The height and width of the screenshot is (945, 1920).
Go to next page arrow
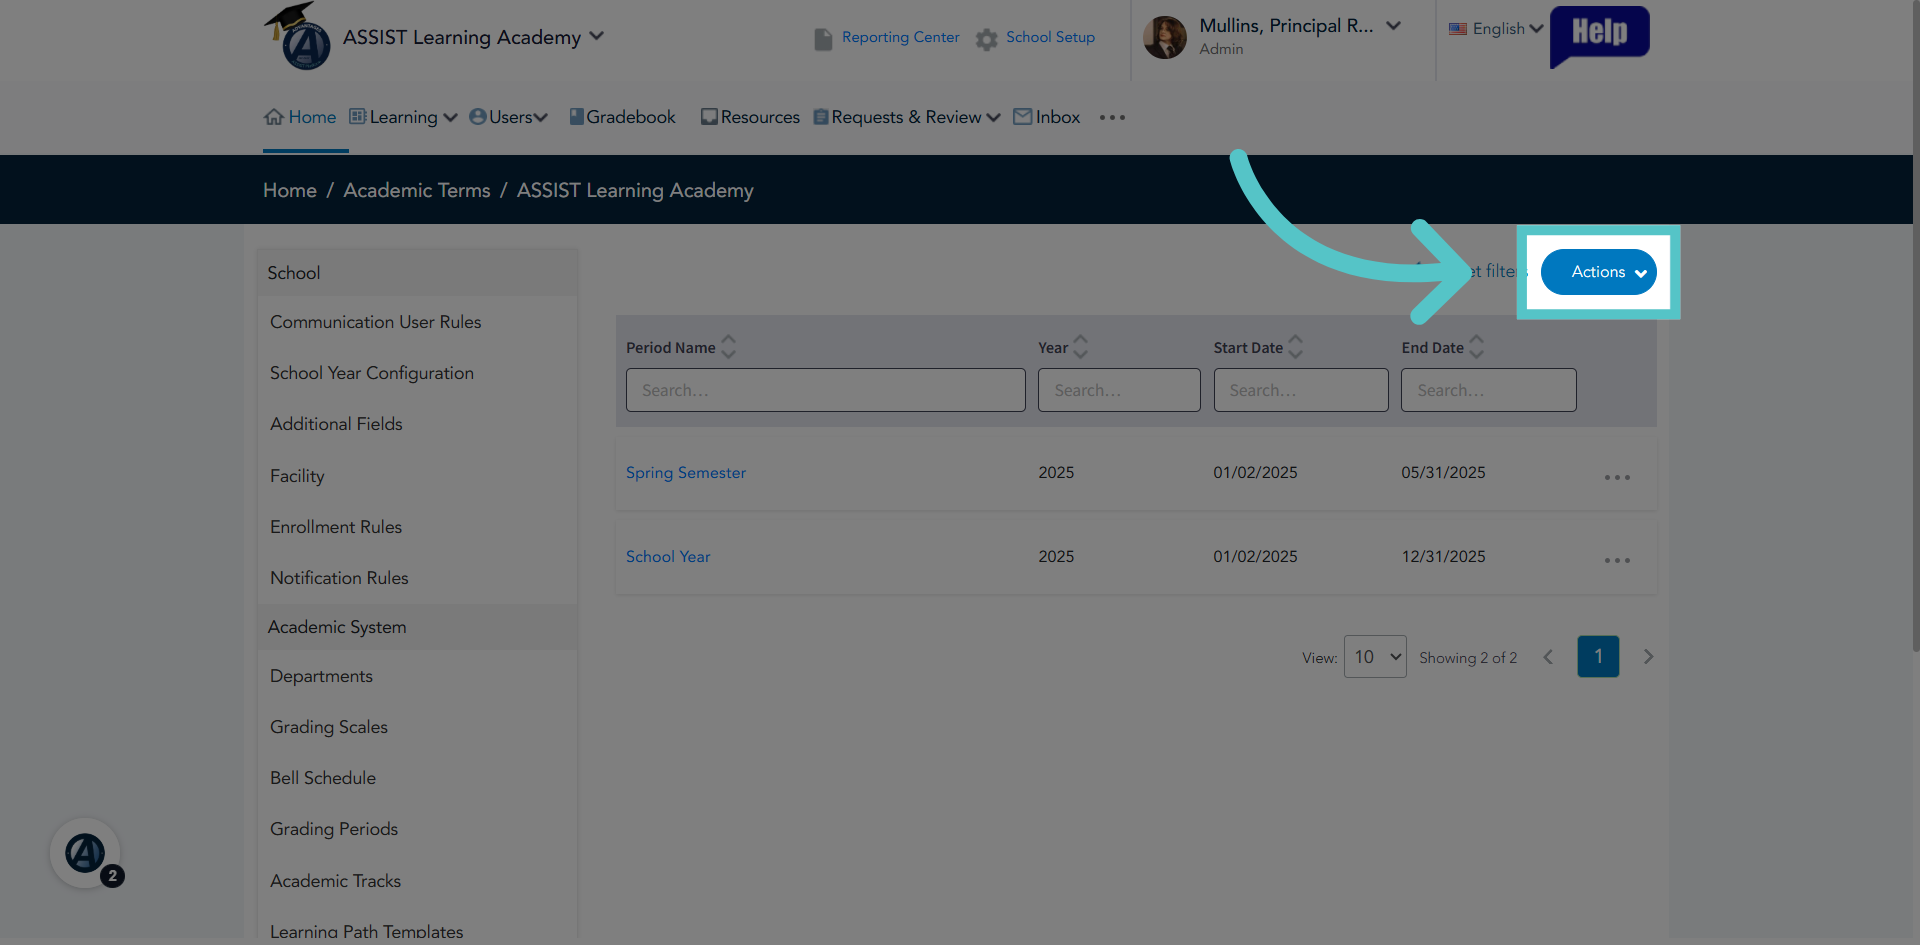[1648, 657]
